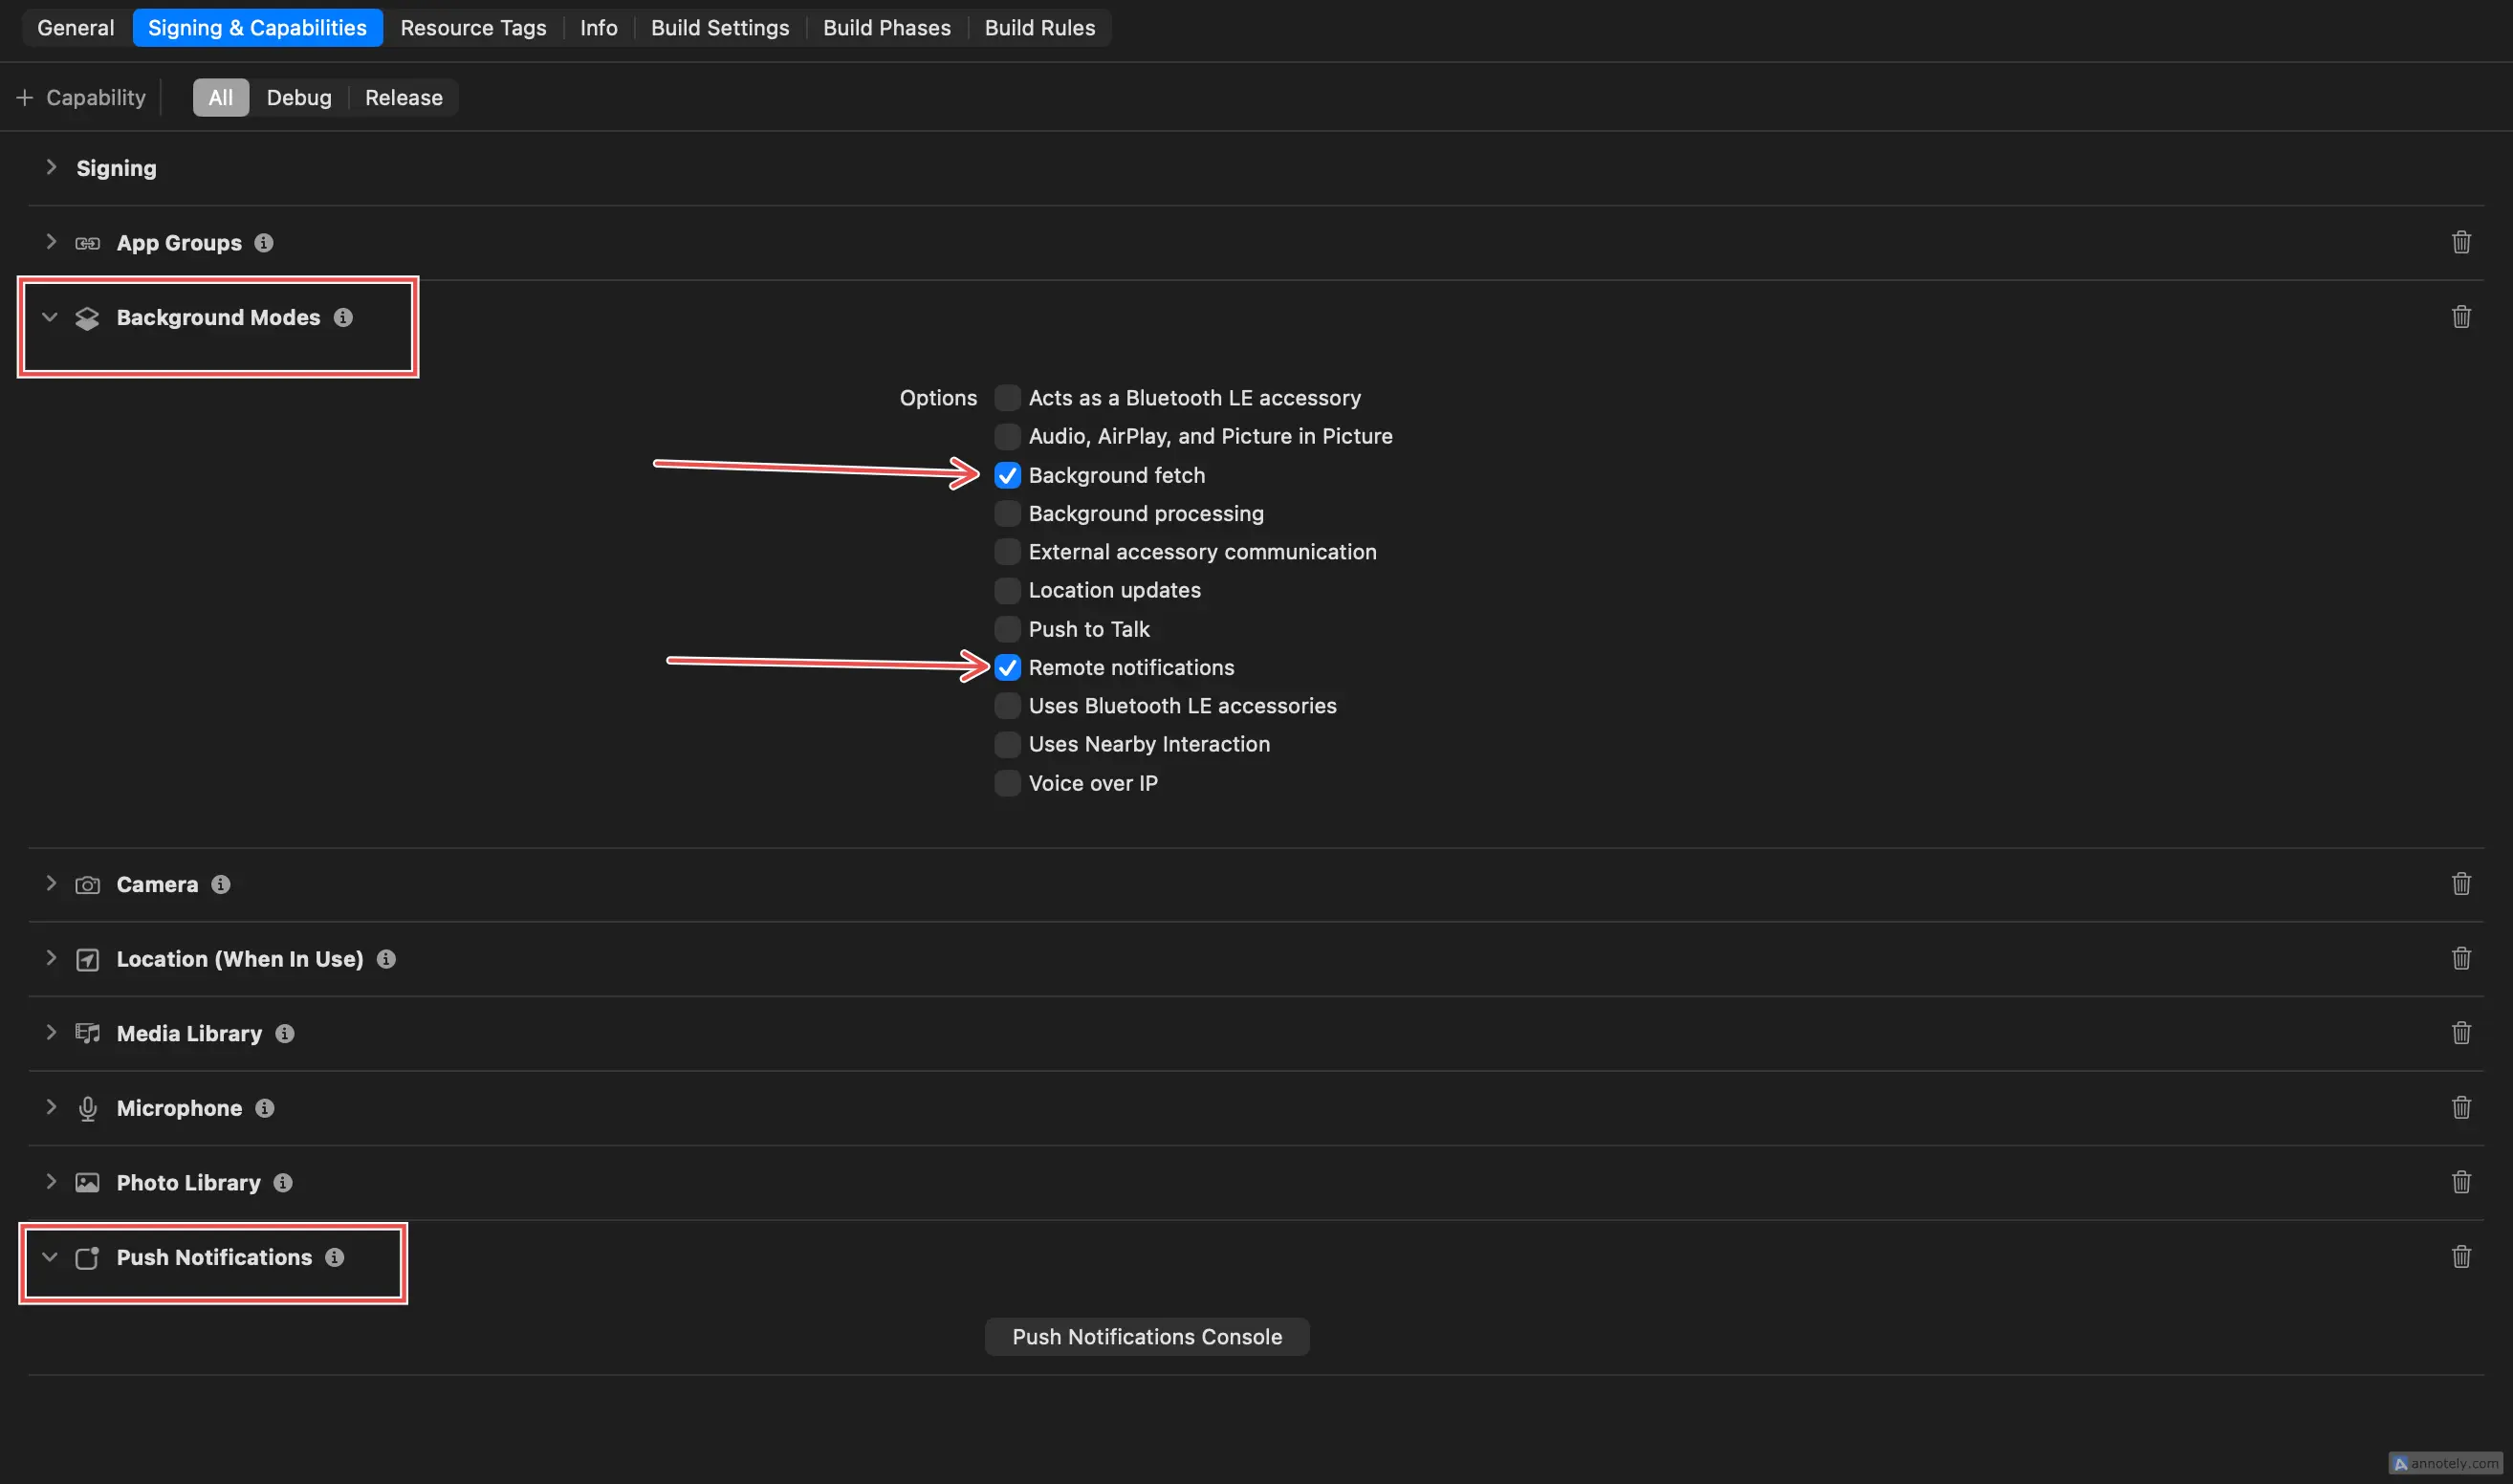Screen dimensions: 2513x1484
Task: Click the Push Notifications badge icon
Action: coord(88,1258)
